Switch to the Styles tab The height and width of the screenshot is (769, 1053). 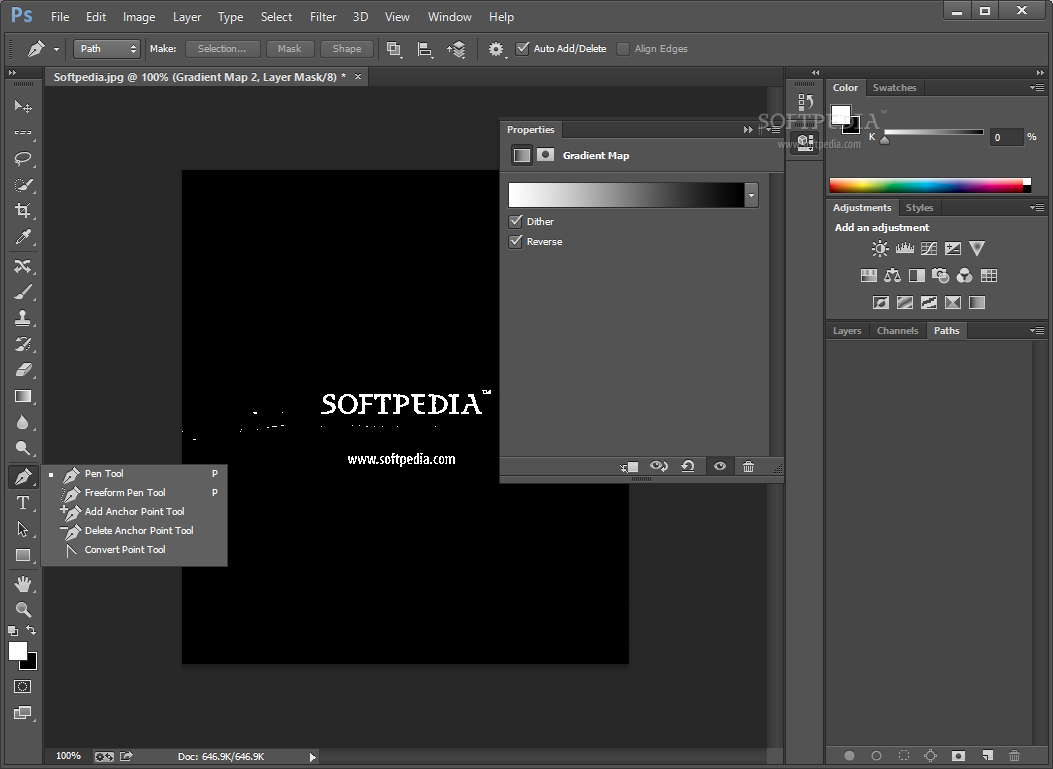919,208
